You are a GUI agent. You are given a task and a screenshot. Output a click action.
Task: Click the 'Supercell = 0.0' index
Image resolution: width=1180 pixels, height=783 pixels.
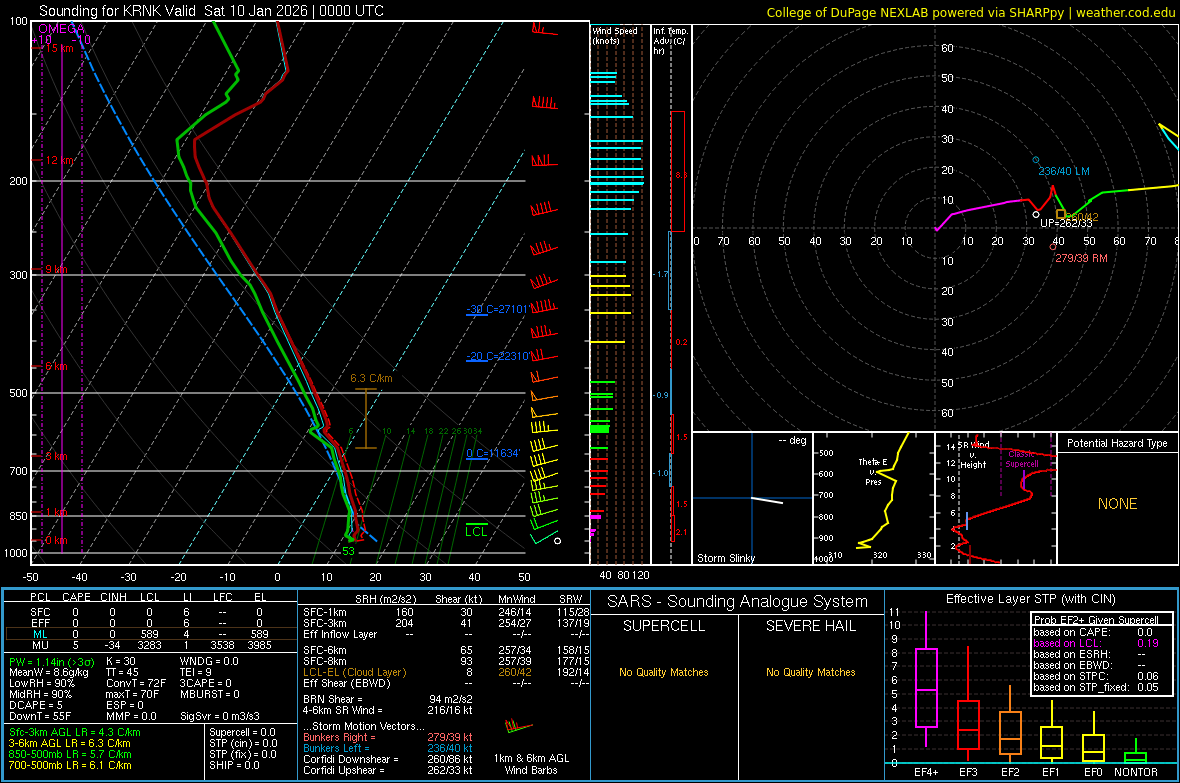(x=242, y=732)
